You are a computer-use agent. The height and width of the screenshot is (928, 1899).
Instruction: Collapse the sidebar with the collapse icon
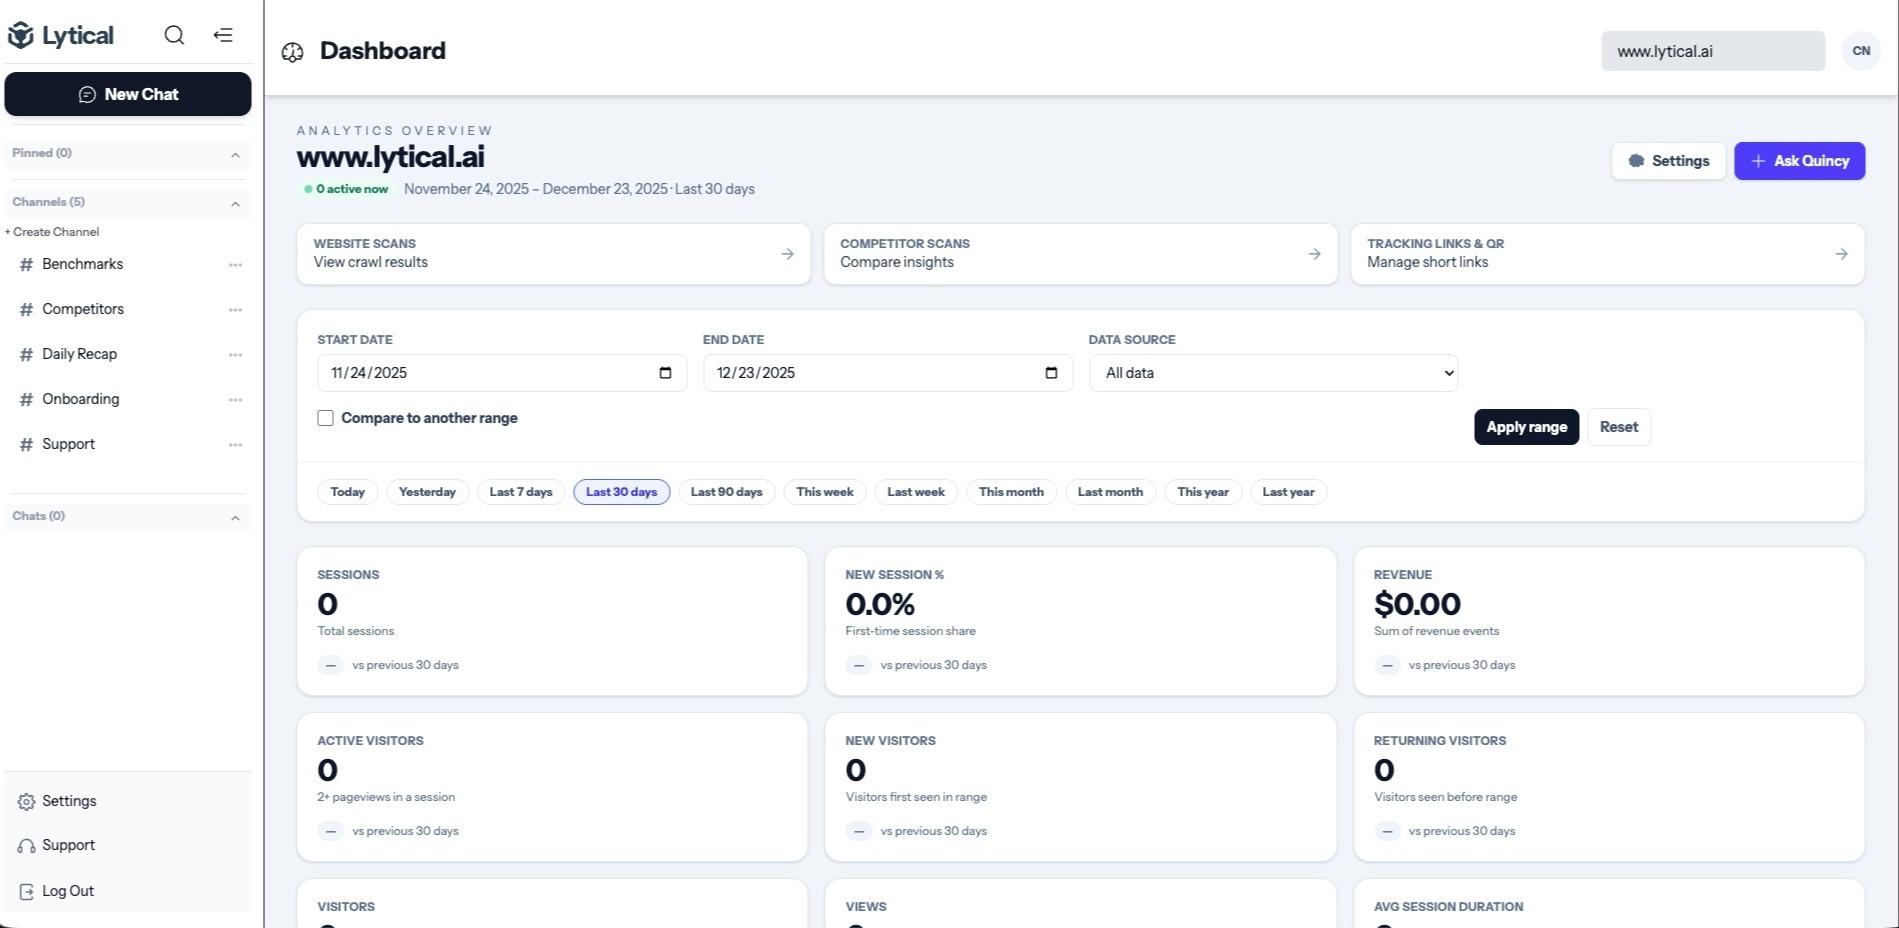[x=223, y=35]
